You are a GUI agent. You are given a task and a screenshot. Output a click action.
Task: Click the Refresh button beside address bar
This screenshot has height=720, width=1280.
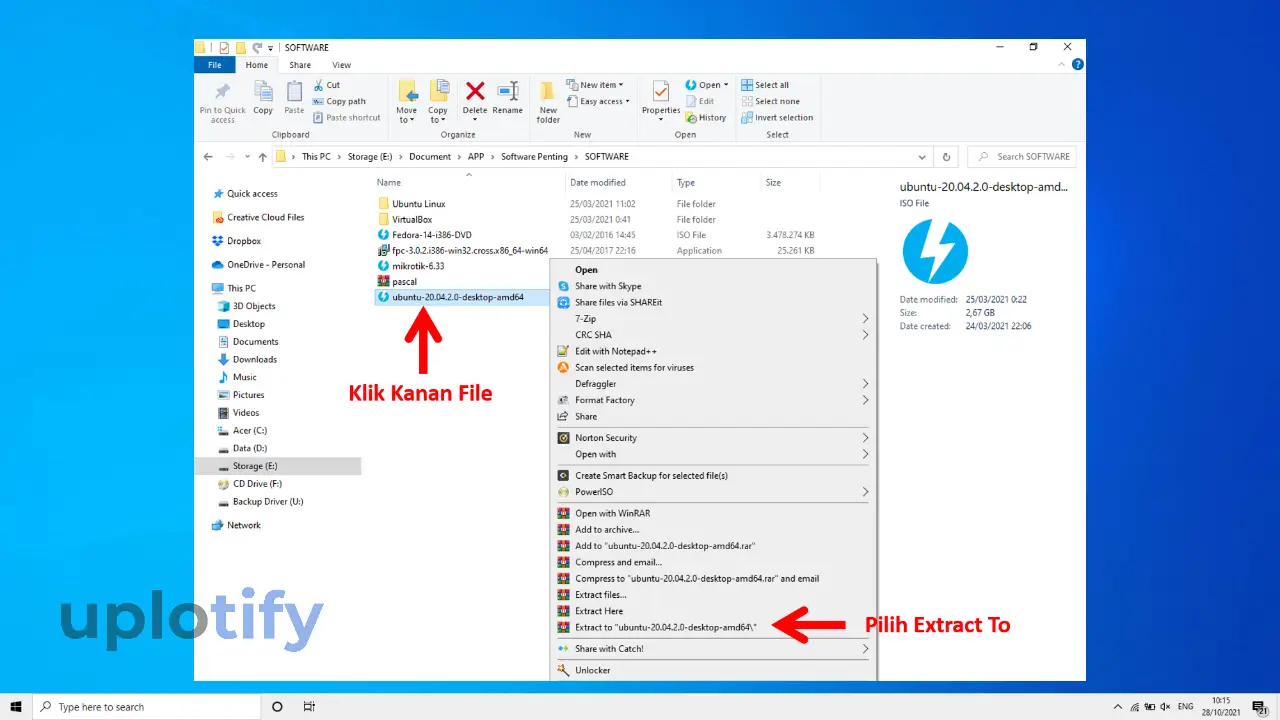(946, 157)
